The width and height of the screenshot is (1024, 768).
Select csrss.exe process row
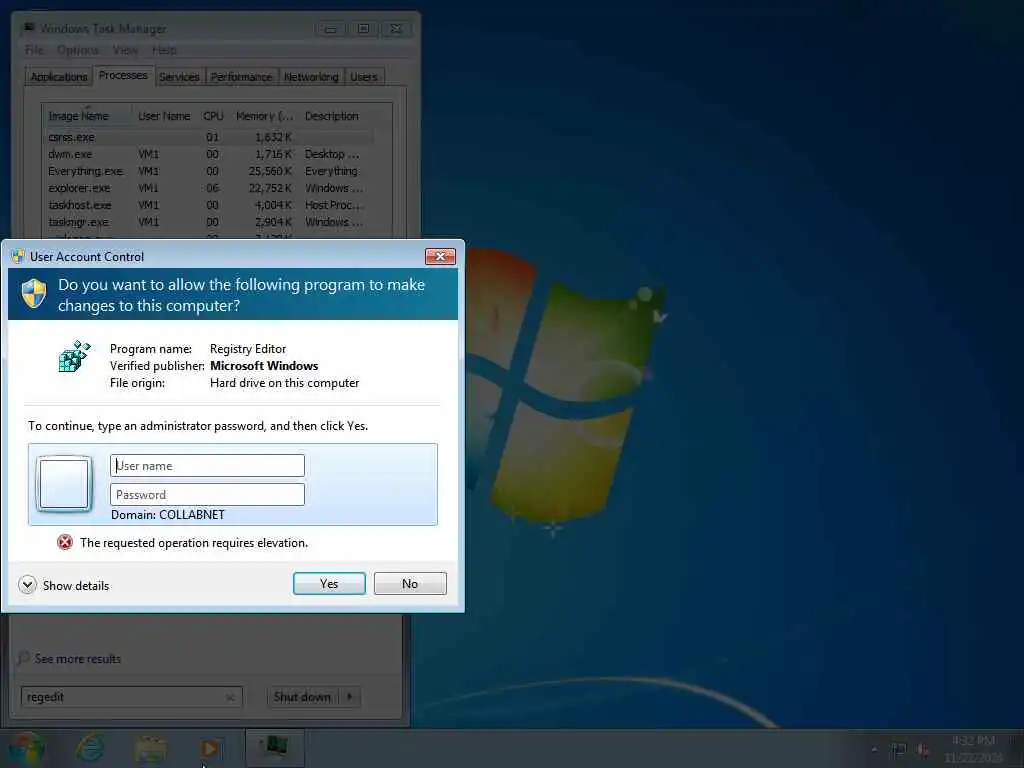(209, 137)
